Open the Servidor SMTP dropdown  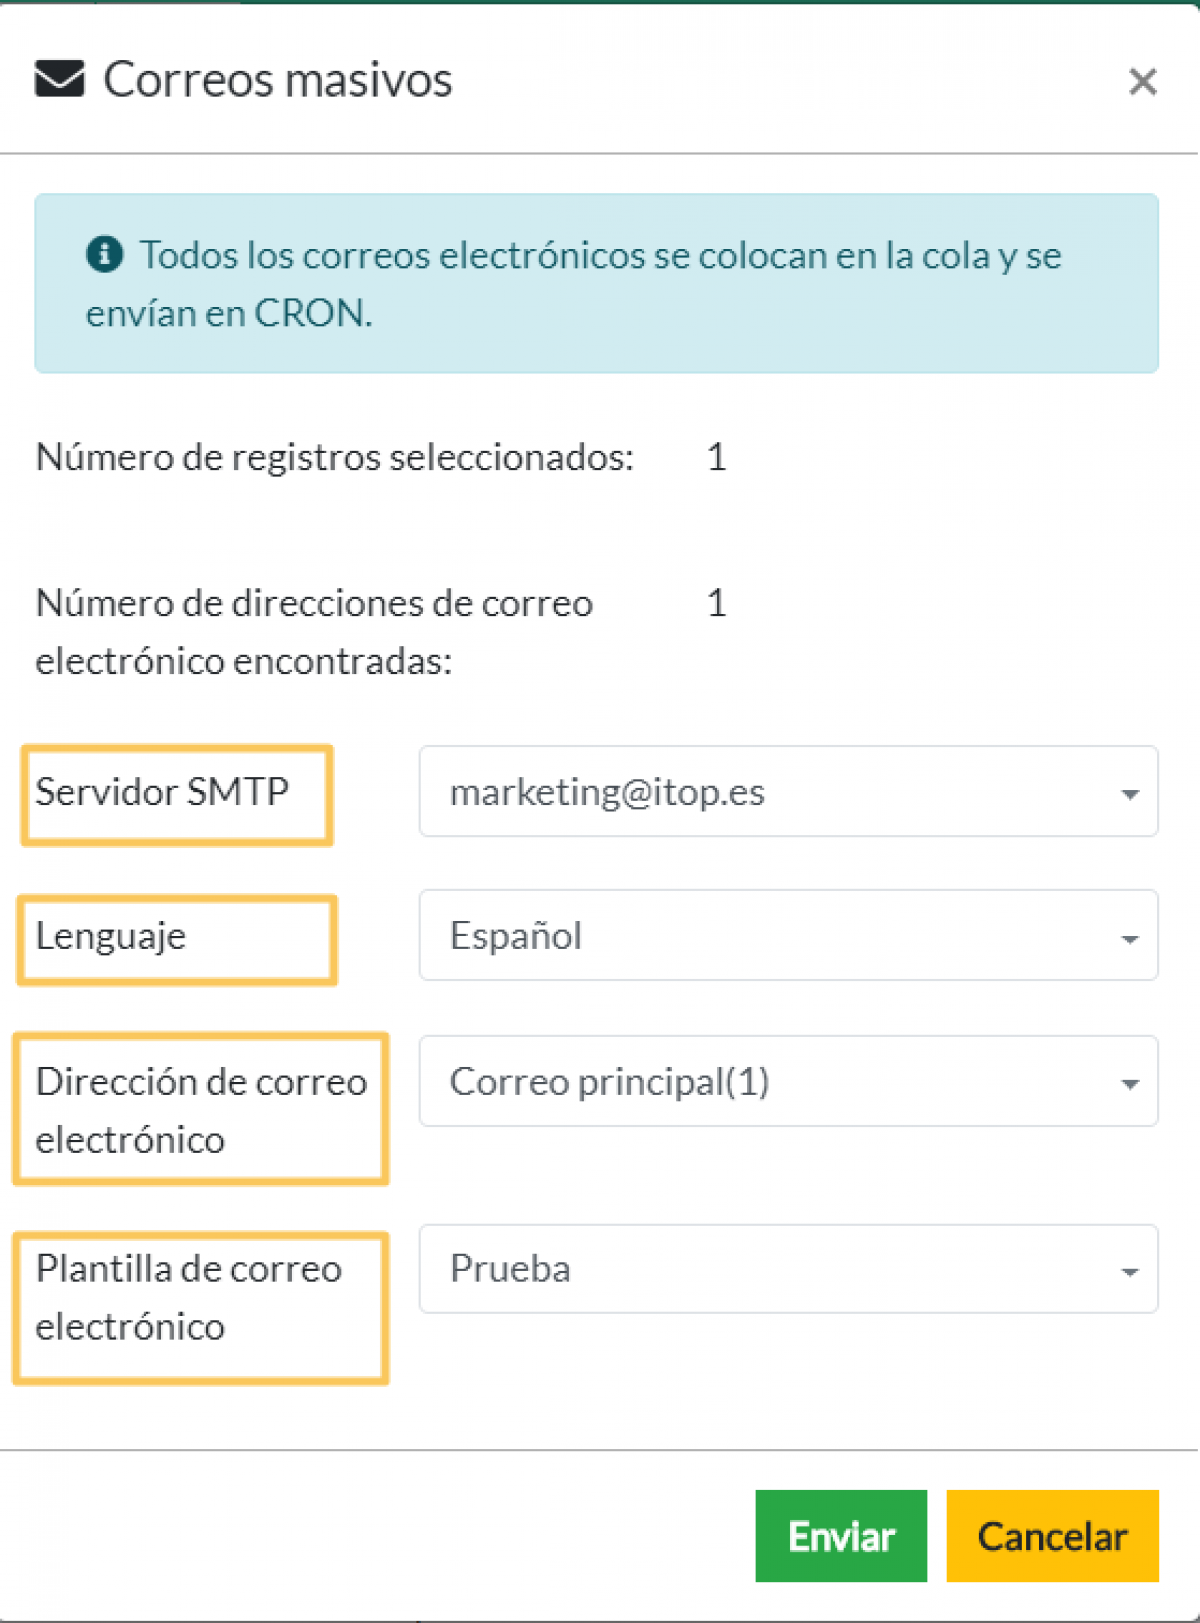click(788, 791)
